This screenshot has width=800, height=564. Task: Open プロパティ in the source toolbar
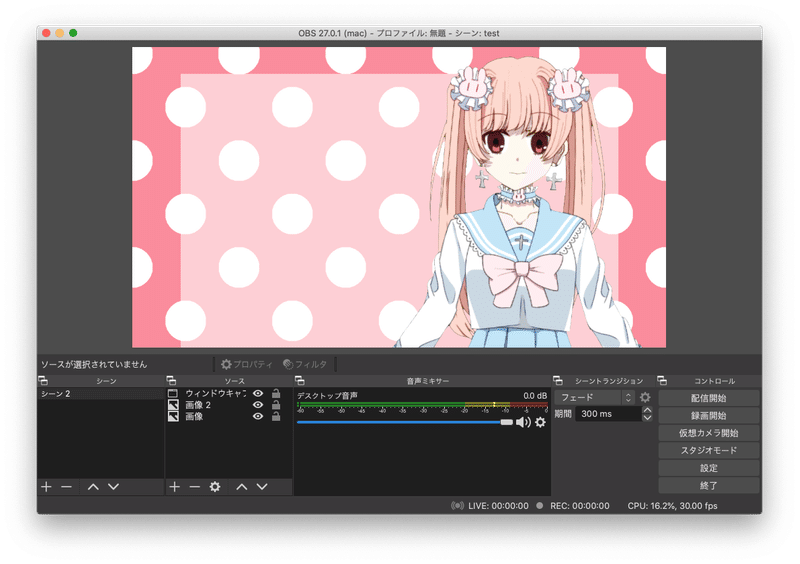(x=247, y=364)
